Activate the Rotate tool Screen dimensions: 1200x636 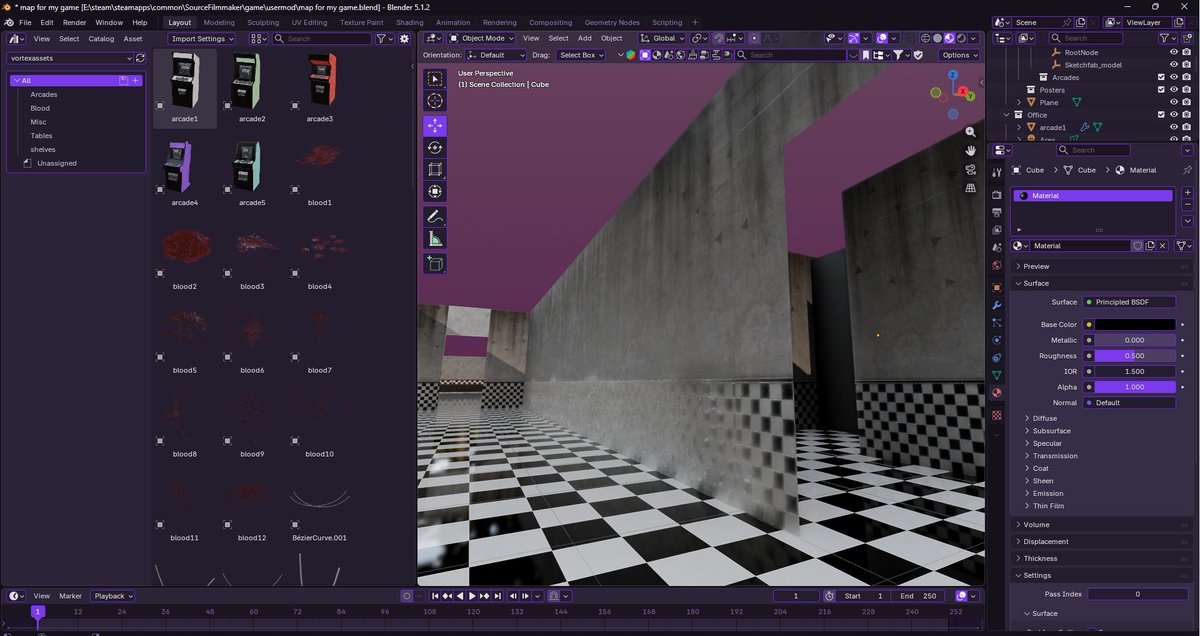[x=435, y=148]
